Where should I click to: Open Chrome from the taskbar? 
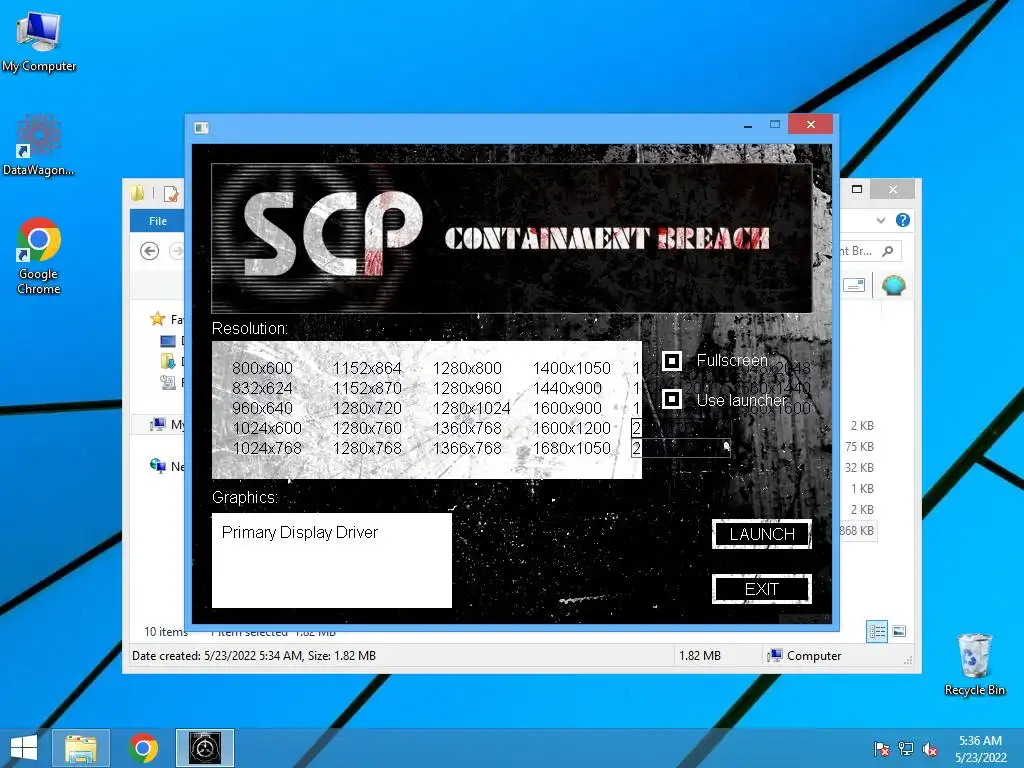[143, 748]
